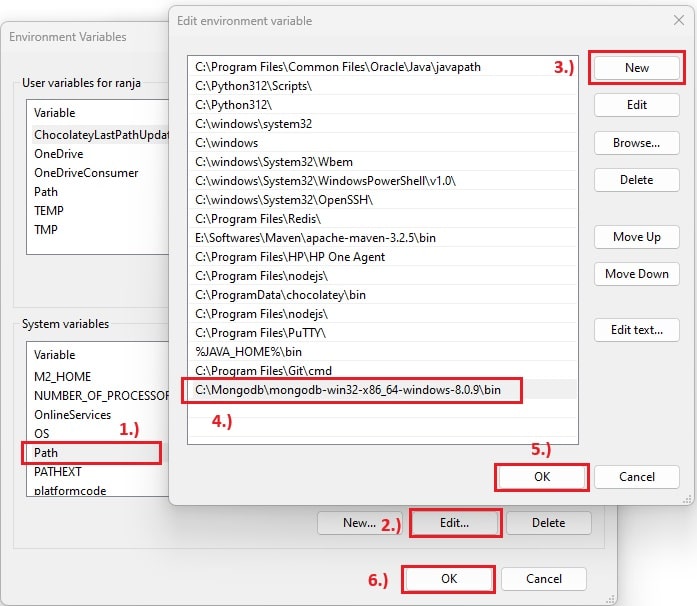697x606 pixels.
Task: Select the apache-maven-3.2.5\bin entry
Action: (382, 238)
